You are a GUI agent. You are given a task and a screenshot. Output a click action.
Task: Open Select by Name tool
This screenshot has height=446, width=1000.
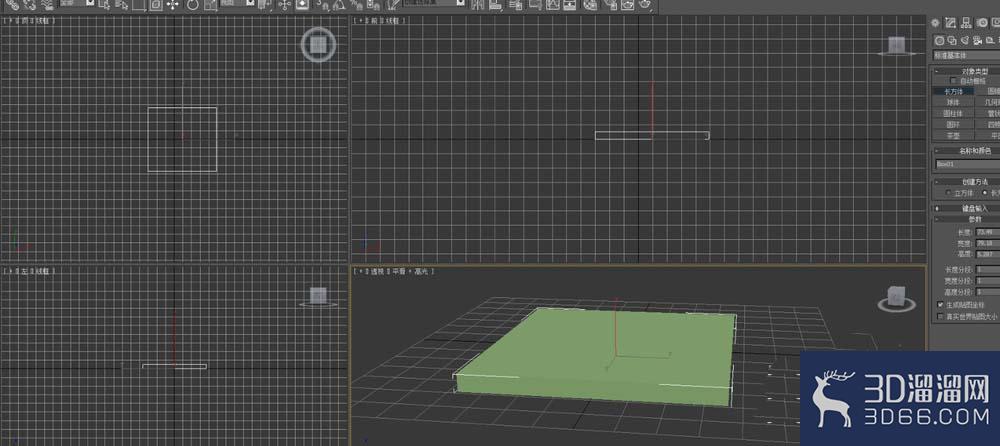coord(121,5)
